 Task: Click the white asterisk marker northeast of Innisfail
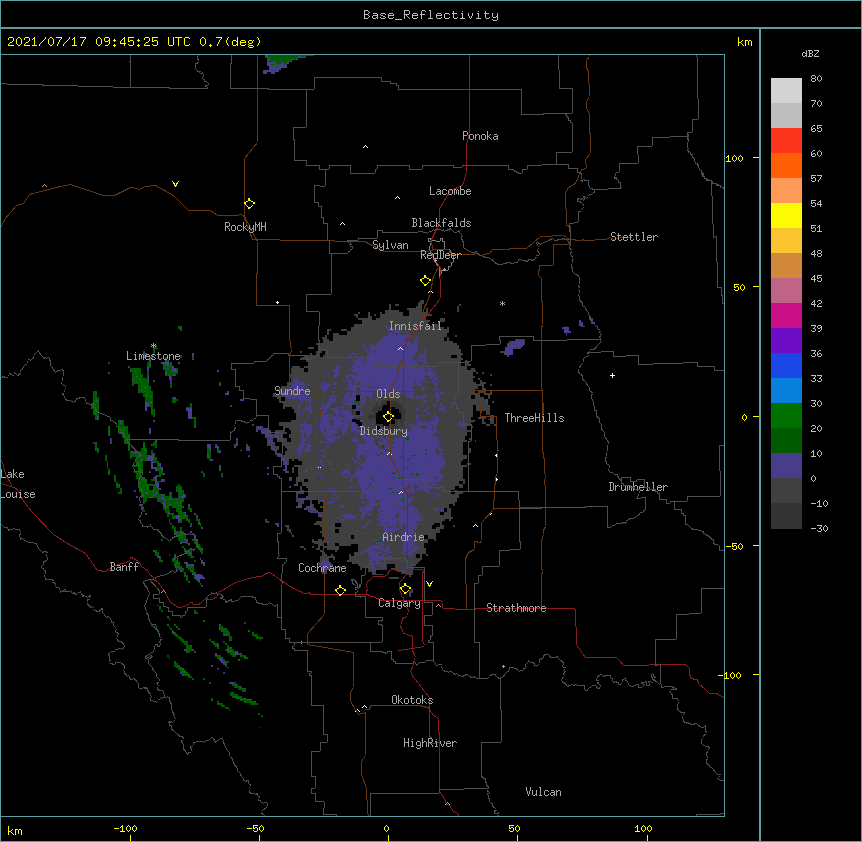502,303
